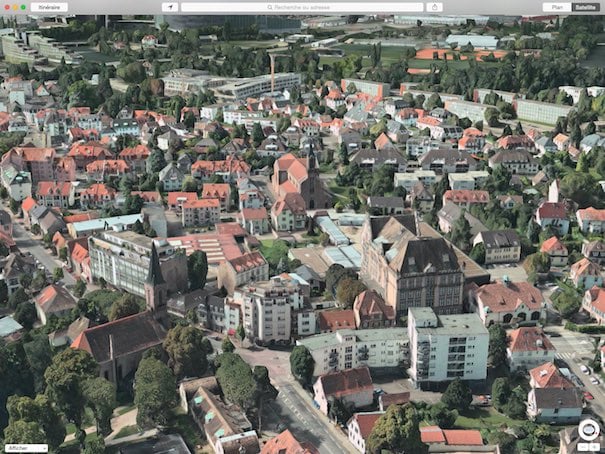This screenshot has width=605, height=454.
Task: Click the current location arrow icon
Action: click(170, 7)
